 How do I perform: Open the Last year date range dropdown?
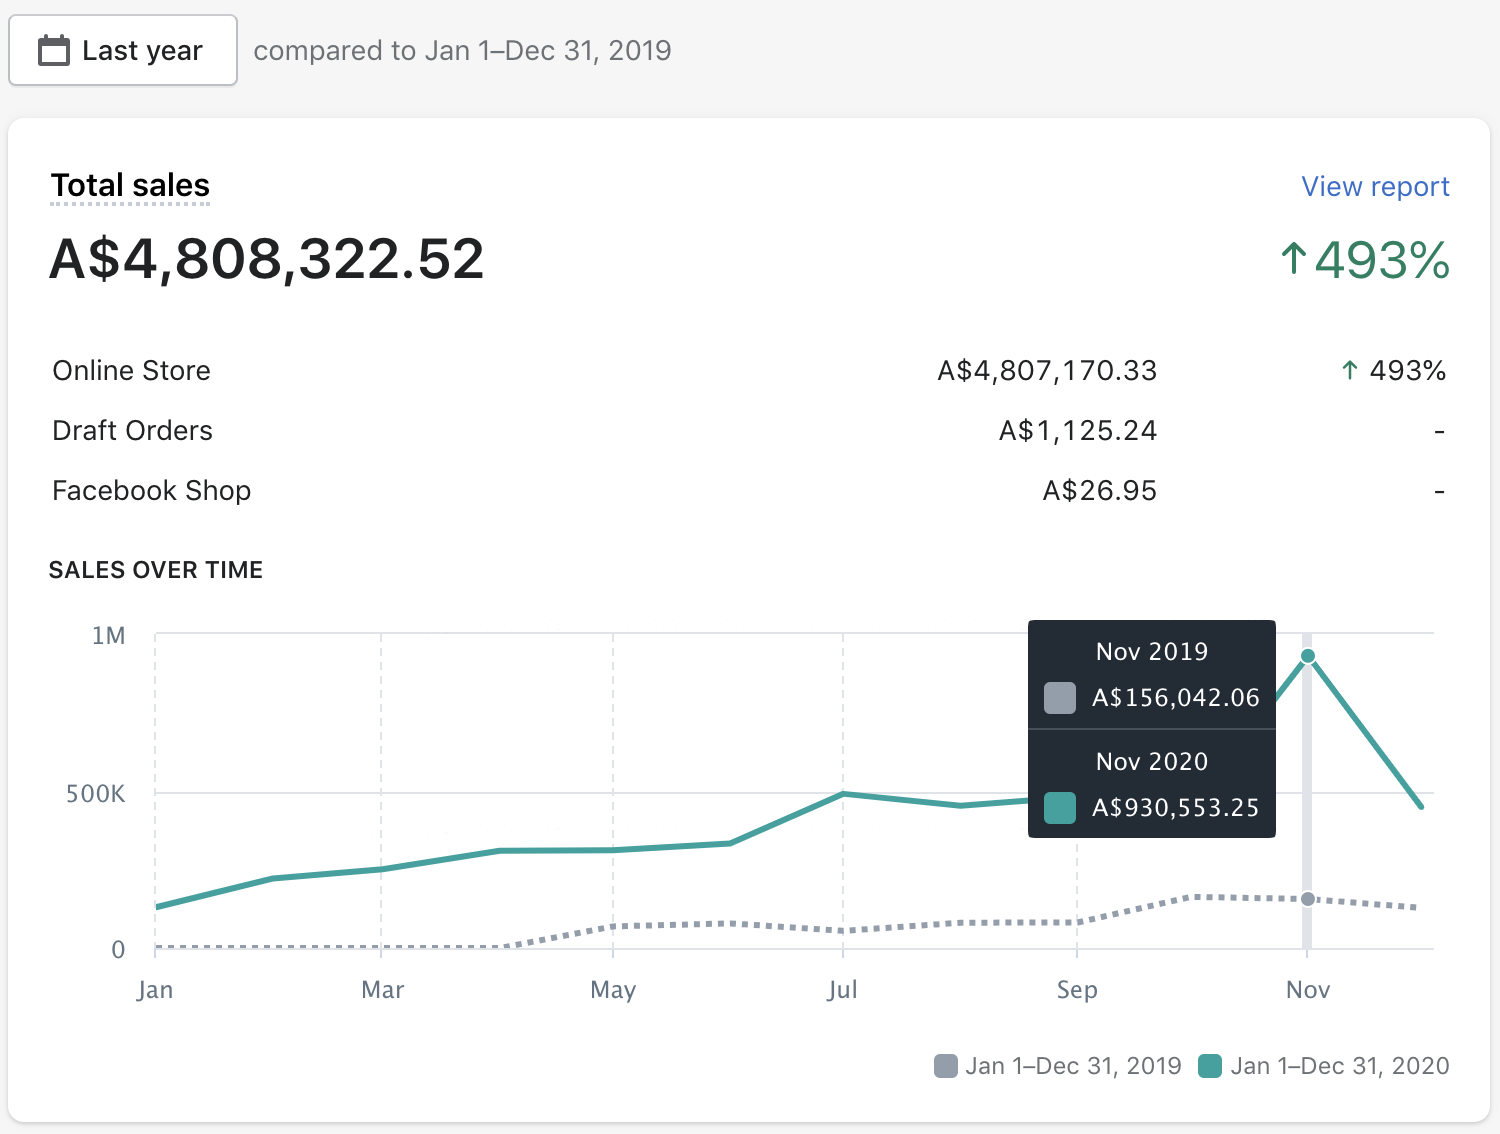click(x=123, y=50)
